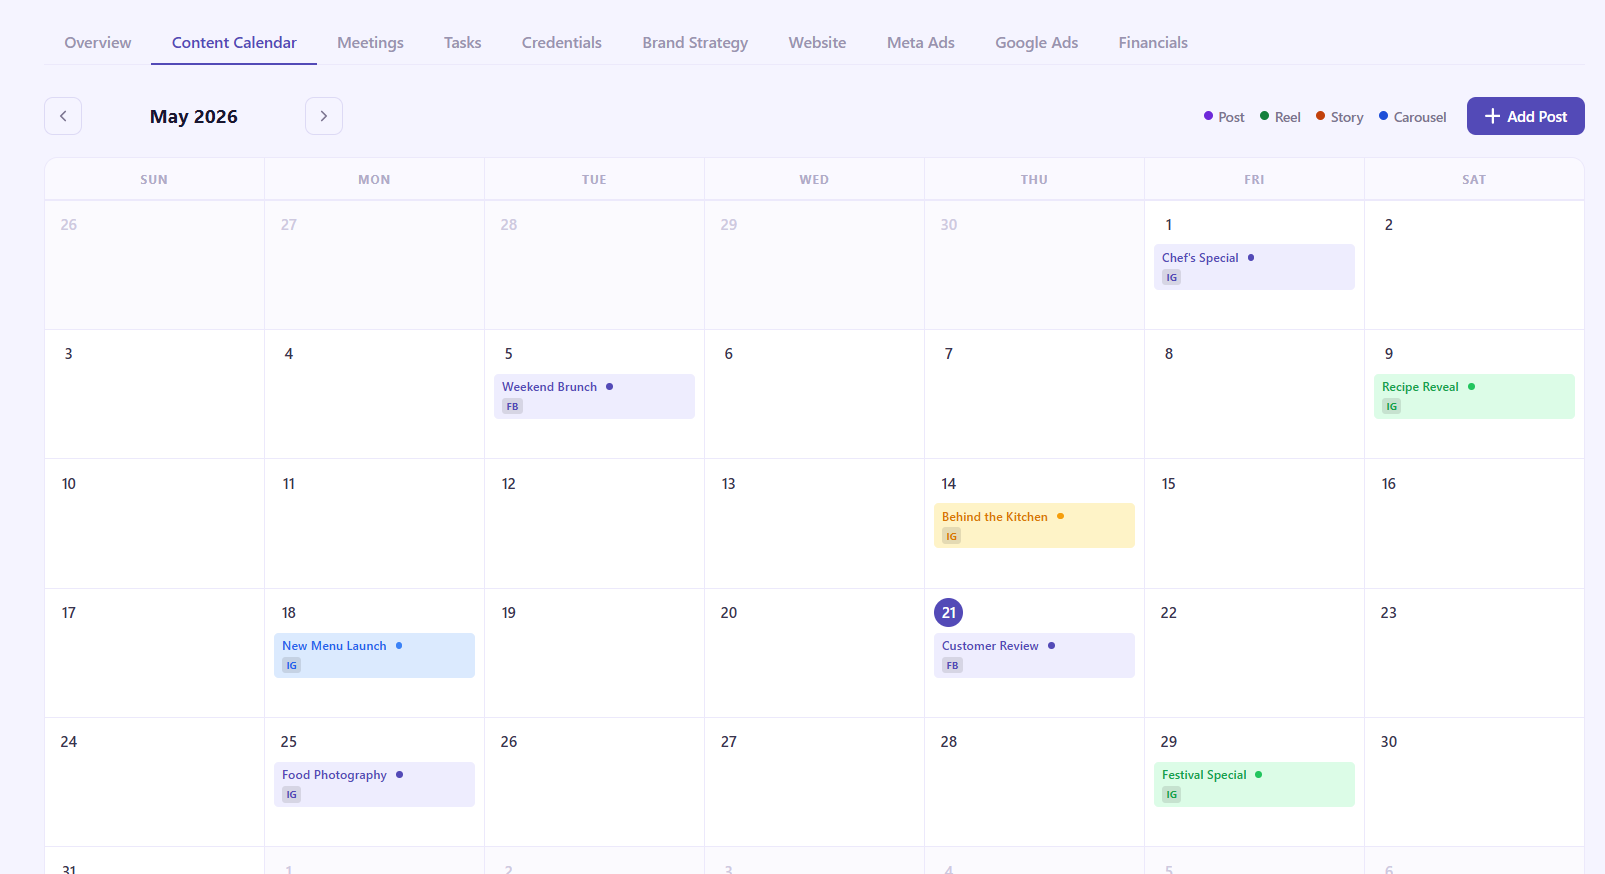
Task: Open the Tasks tab
Action: pos(462,42)
